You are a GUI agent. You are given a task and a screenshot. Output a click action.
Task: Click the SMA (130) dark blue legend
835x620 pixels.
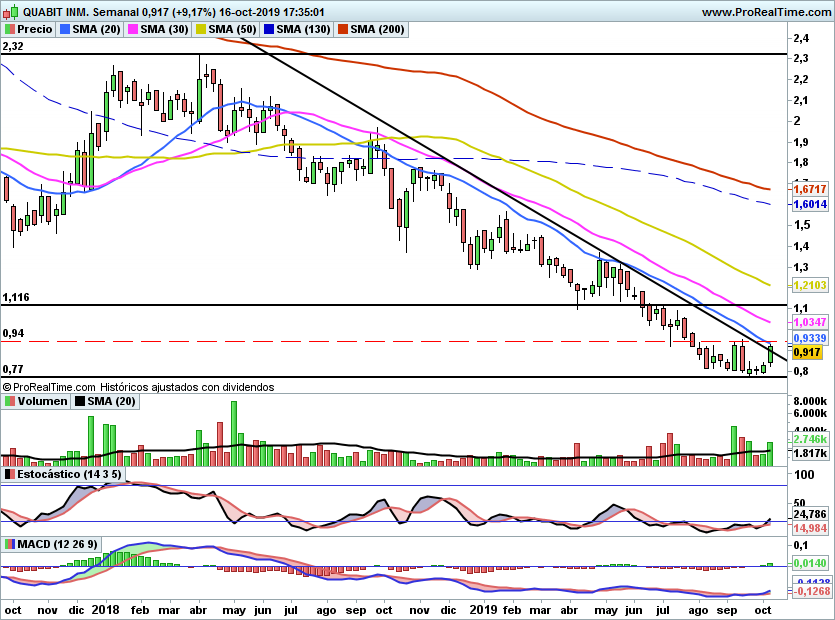(x=297, y=29)
